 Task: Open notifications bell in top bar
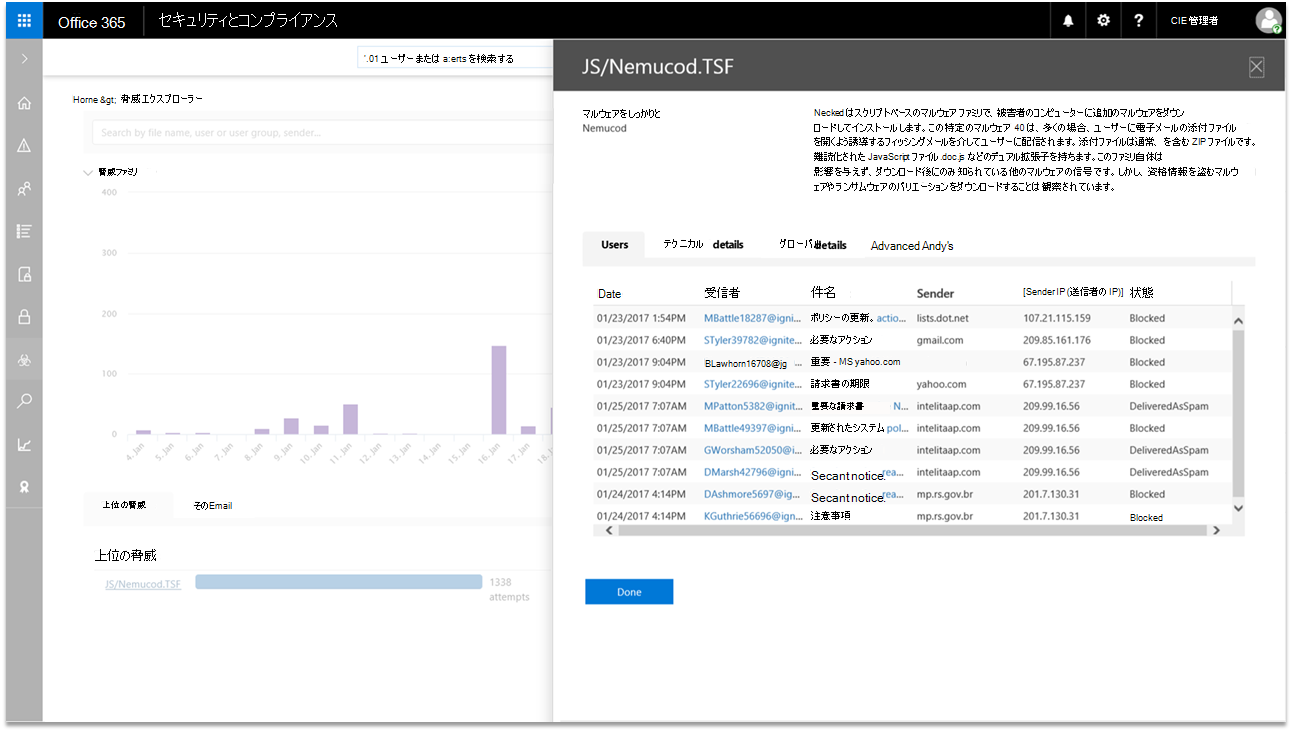[1068, 21]
